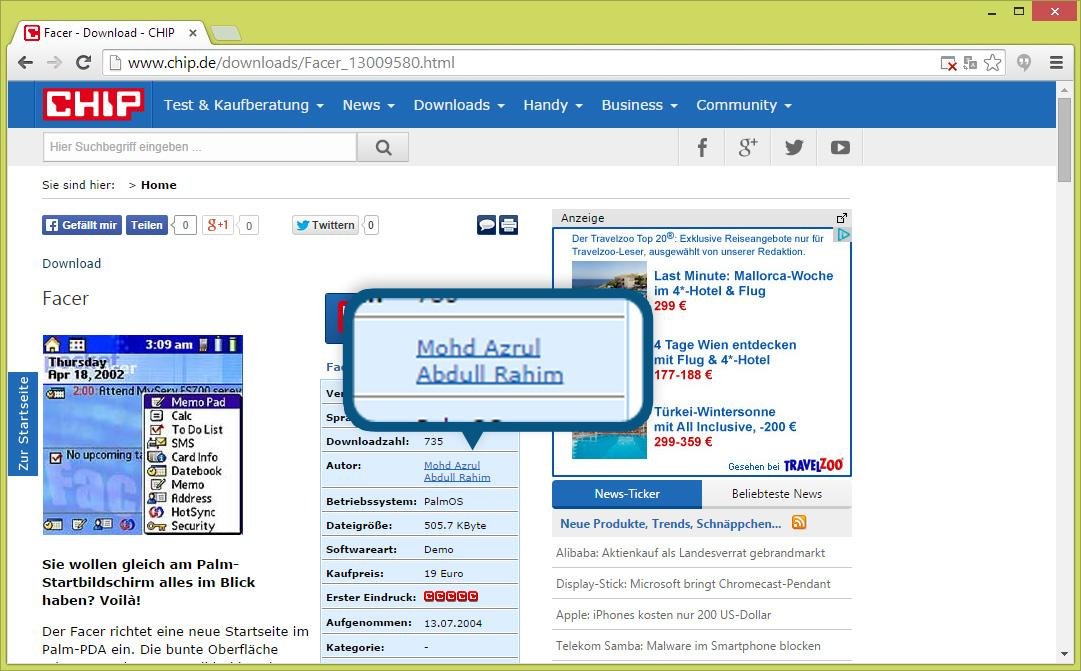Select the Facer - Download - CHIP browser tab

[110, 32]
